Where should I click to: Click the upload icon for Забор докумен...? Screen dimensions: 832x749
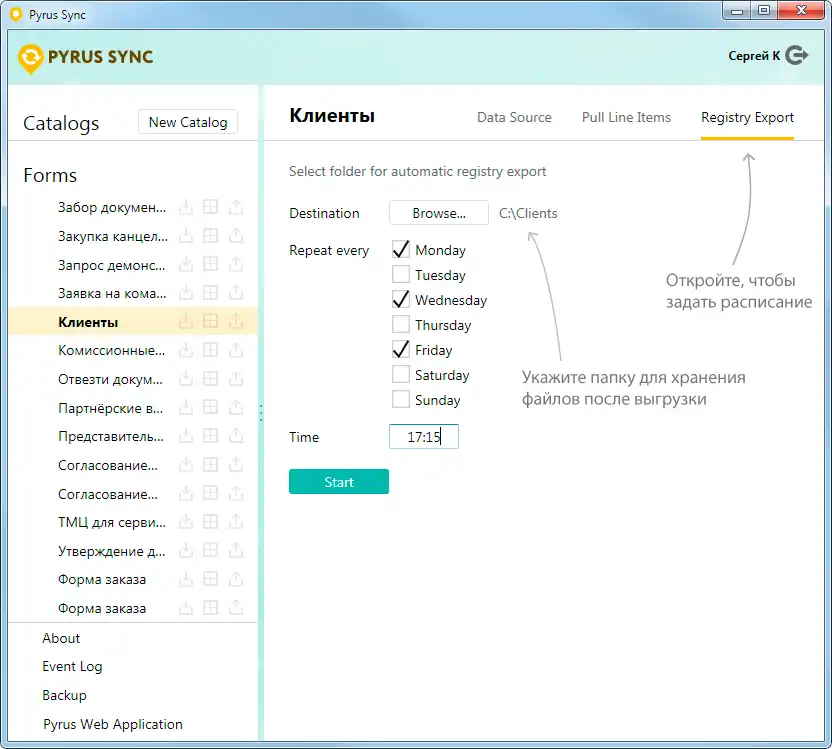point(236,207)
